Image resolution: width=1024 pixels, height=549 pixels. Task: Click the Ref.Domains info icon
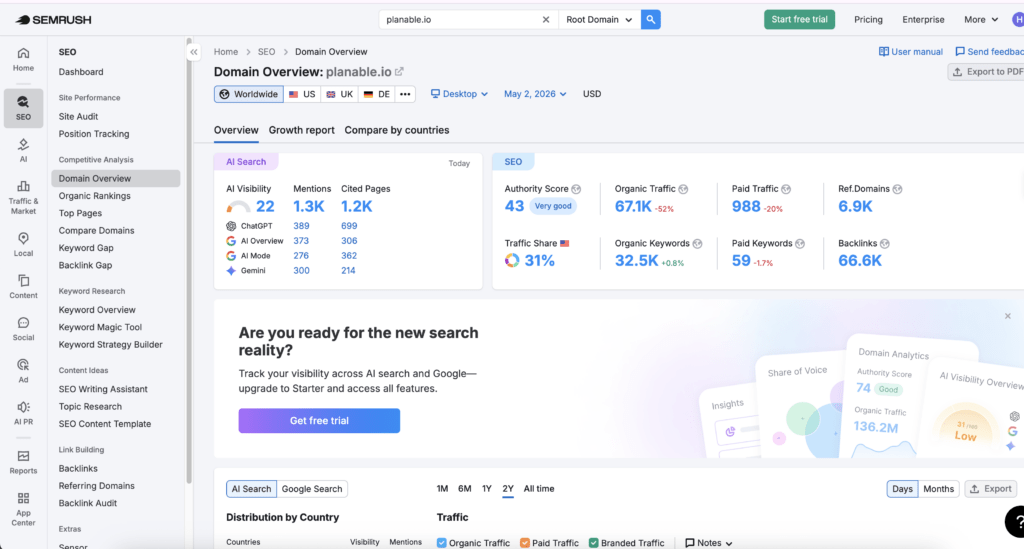[897, 189]
